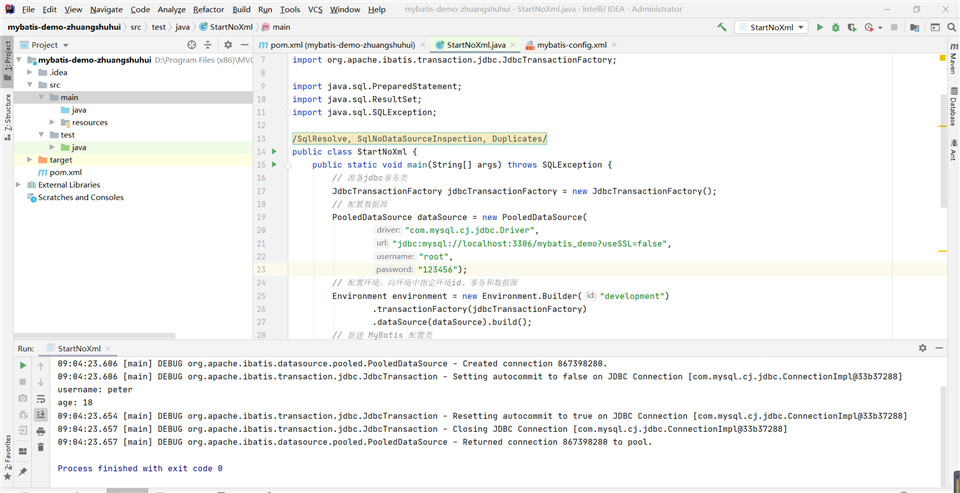960x493 pixels.
Task: Toggle the 1: Project tool window
Action: 7,61
